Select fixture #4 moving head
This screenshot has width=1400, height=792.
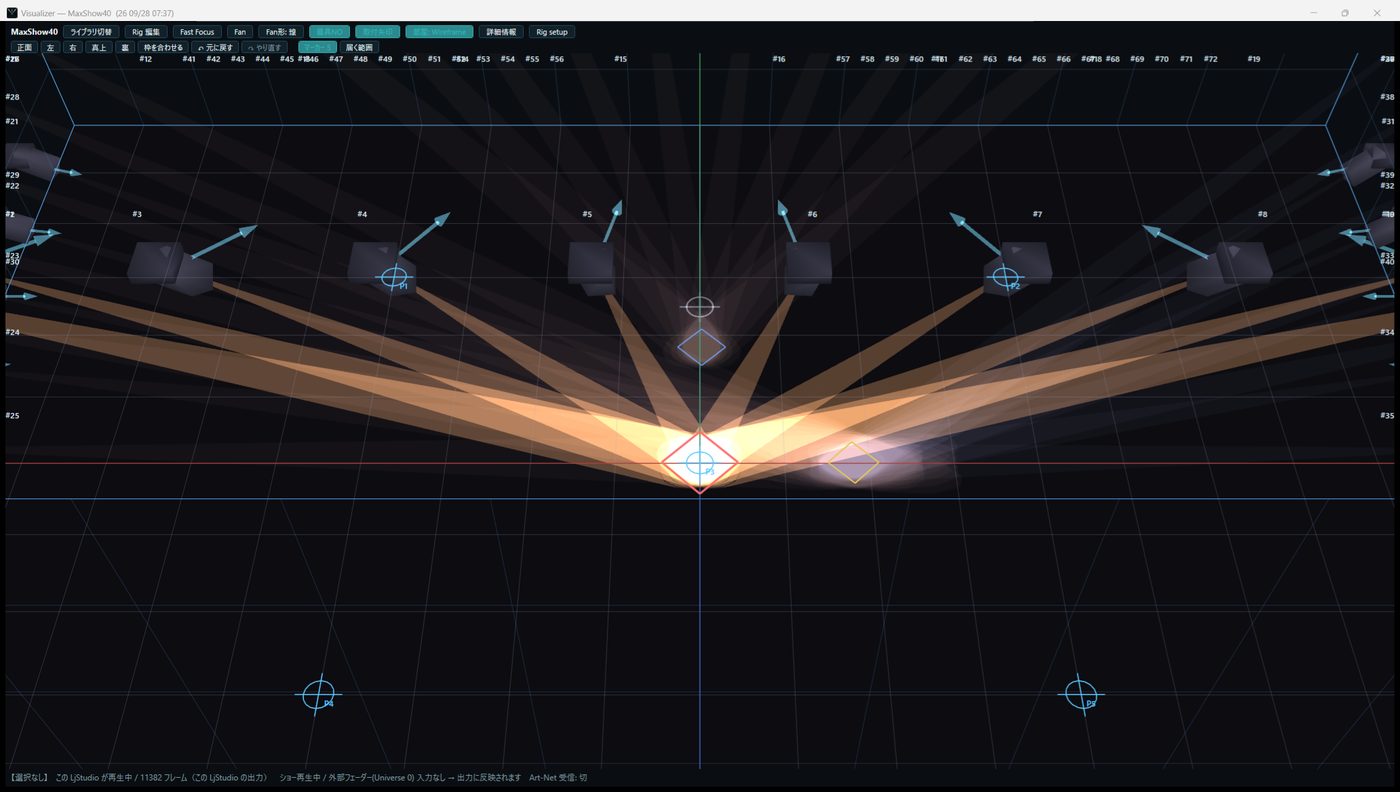[382, 267]
